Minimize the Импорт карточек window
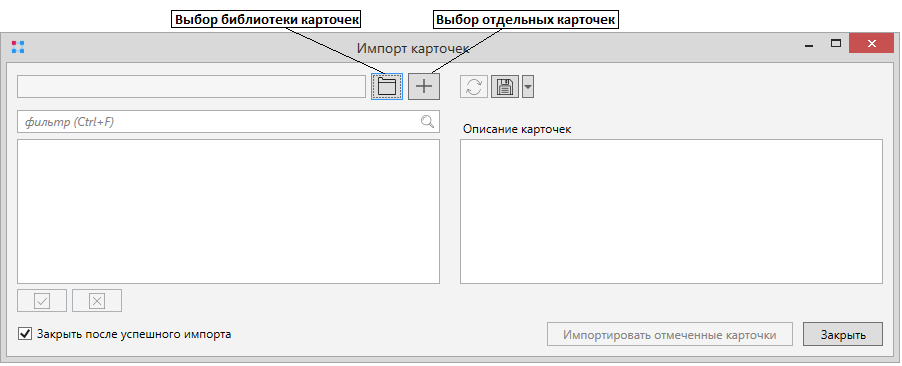The width and height of the screenshot is (902, 366). click(x=809, y=46)
